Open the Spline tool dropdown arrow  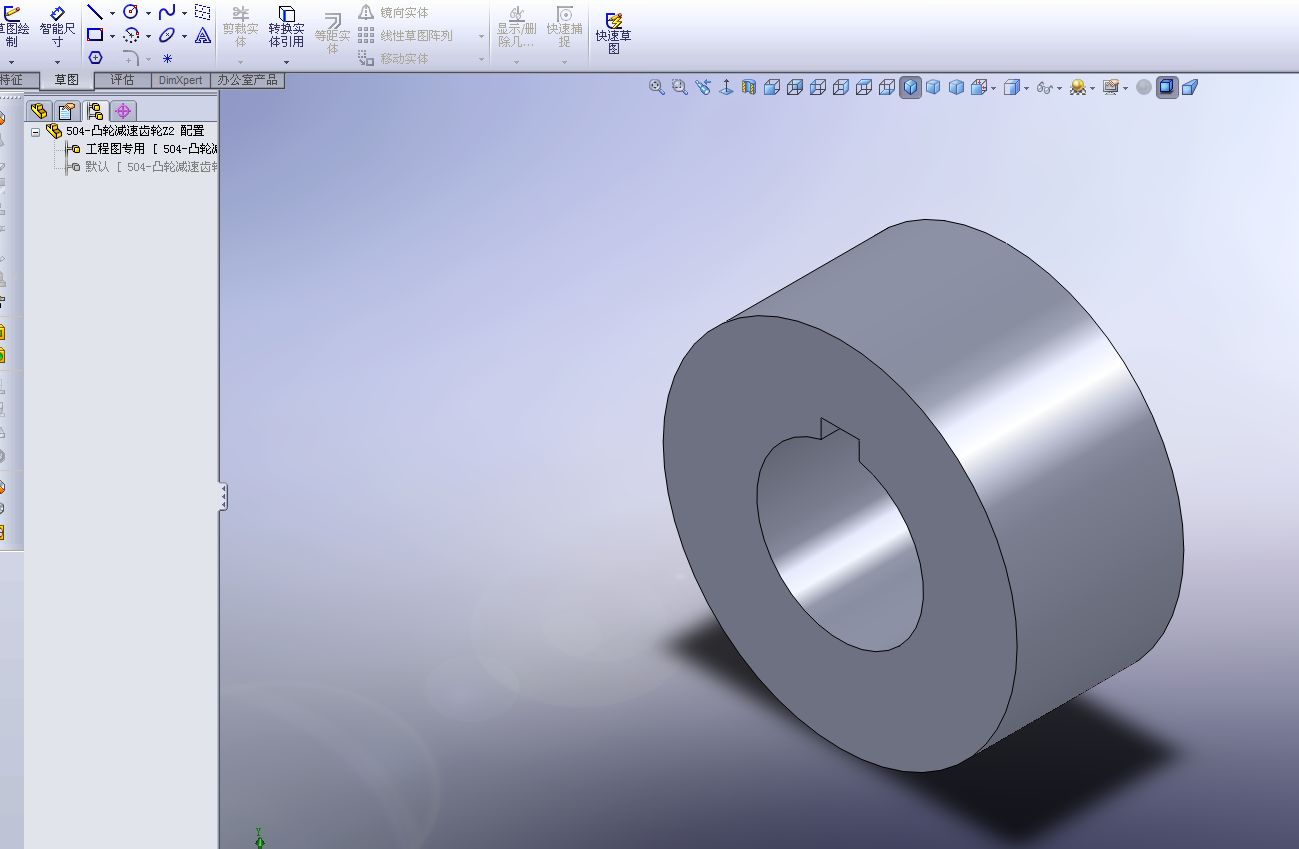pos(184,13)
